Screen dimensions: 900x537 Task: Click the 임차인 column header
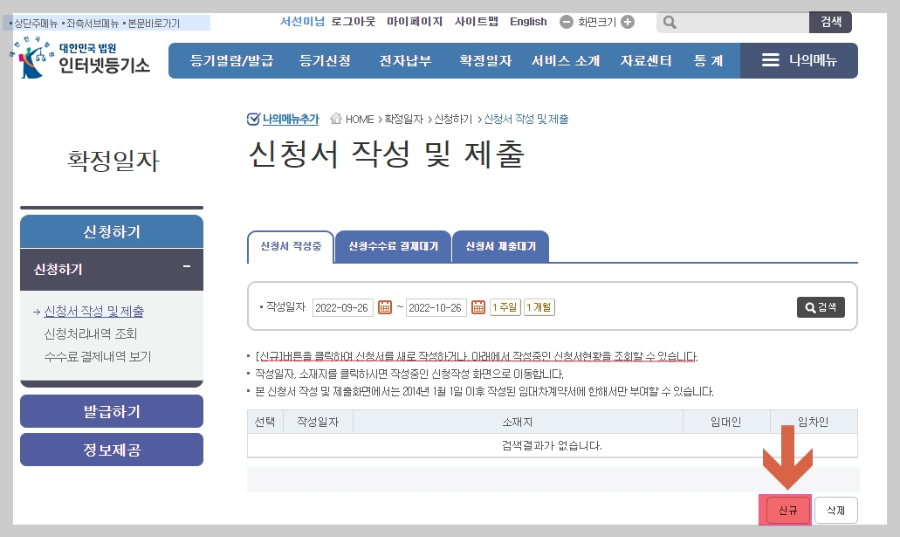(x=813, y=422)
